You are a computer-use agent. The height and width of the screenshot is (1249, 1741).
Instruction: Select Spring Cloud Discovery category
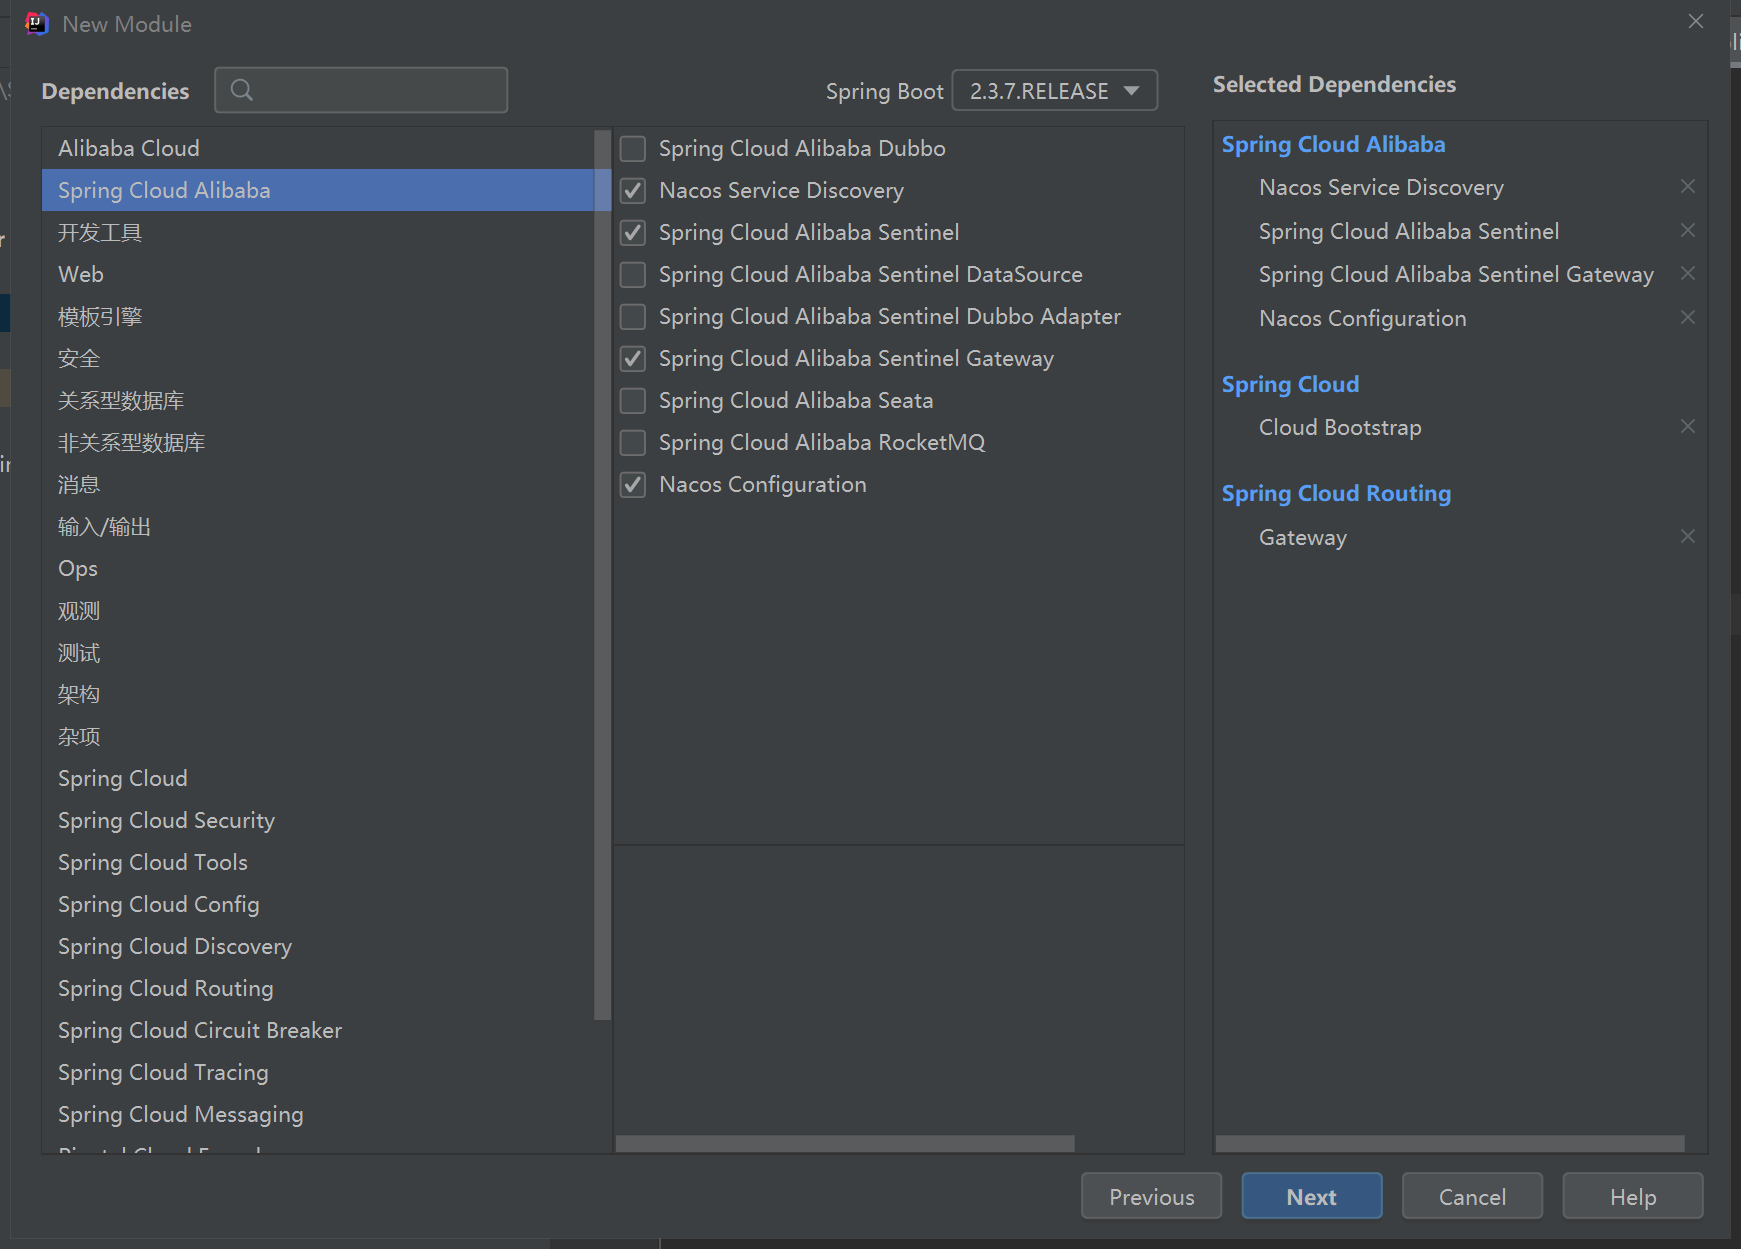[318, 946]
